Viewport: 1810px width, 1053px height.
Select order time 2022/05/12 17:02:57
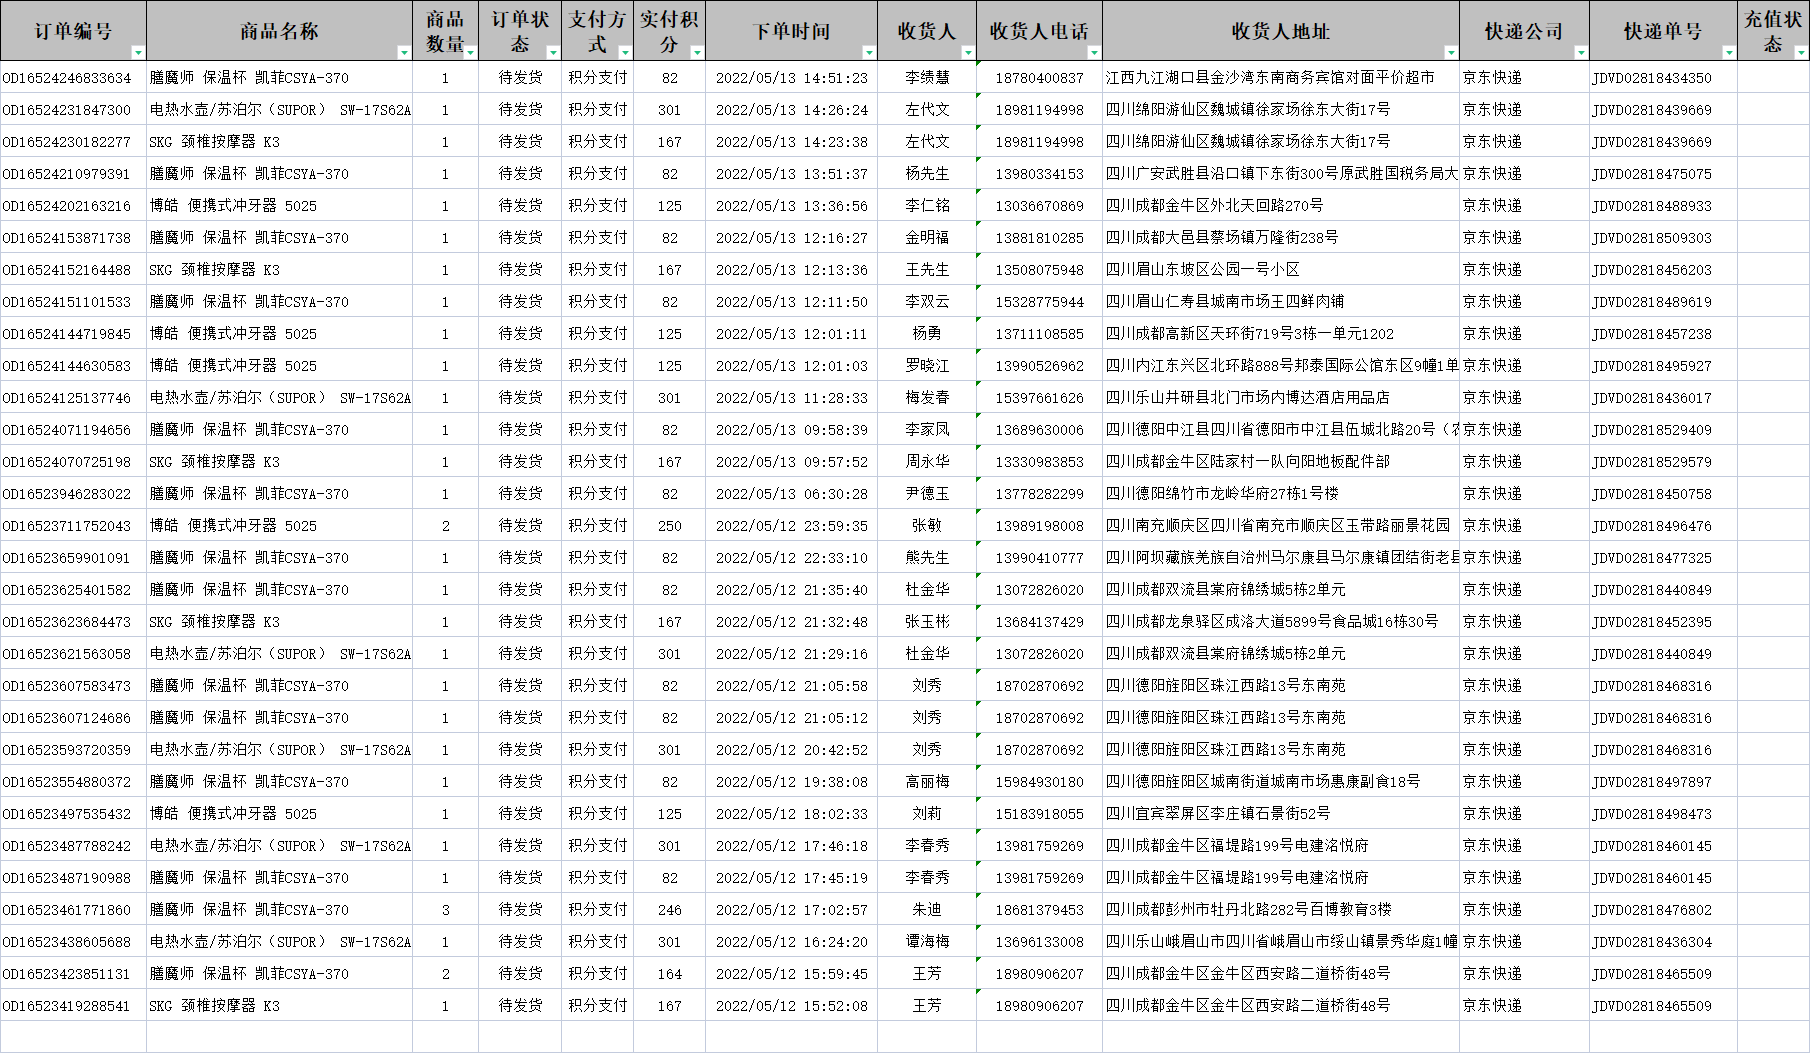click(x=791, y=910)
